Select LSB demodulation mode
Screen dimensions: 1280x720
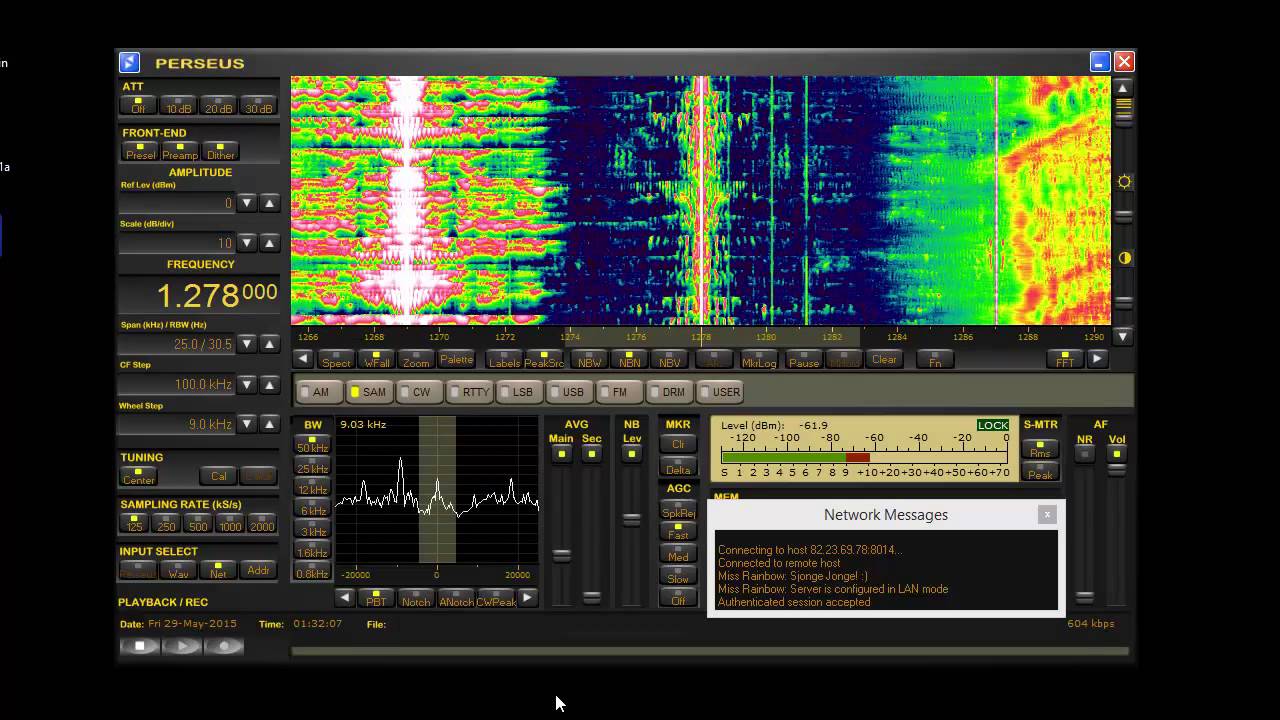tap(518, 392)
